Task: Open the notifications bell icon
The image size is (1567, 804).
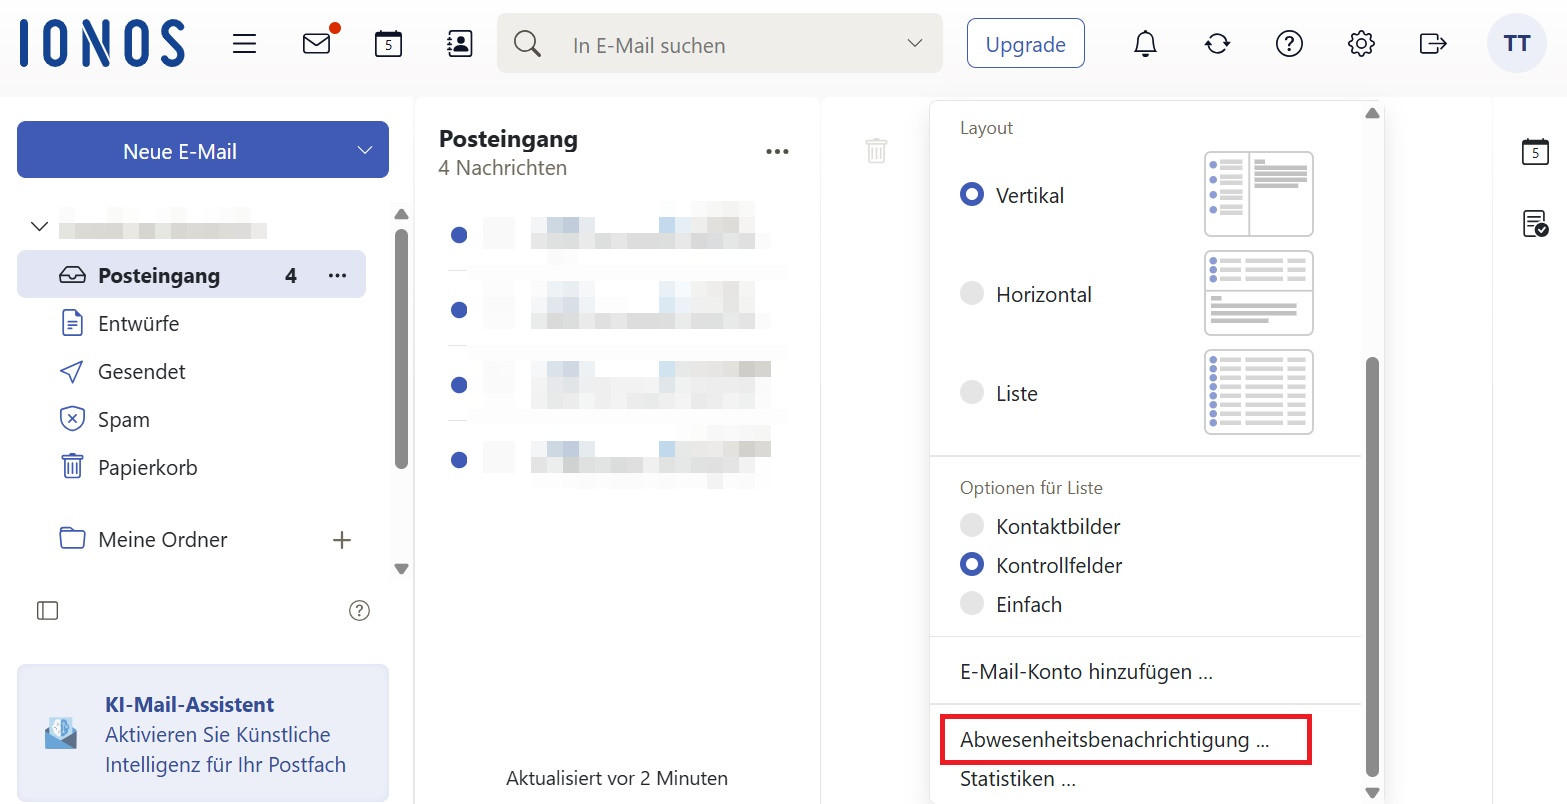Action: pos(1145,44)
